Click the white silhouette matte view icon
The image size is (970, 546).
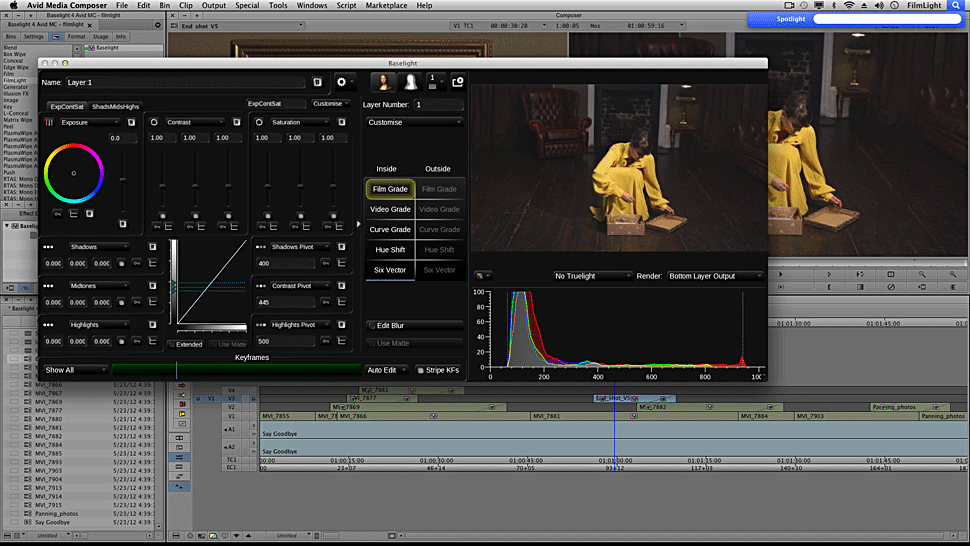(x=410, y=83)
